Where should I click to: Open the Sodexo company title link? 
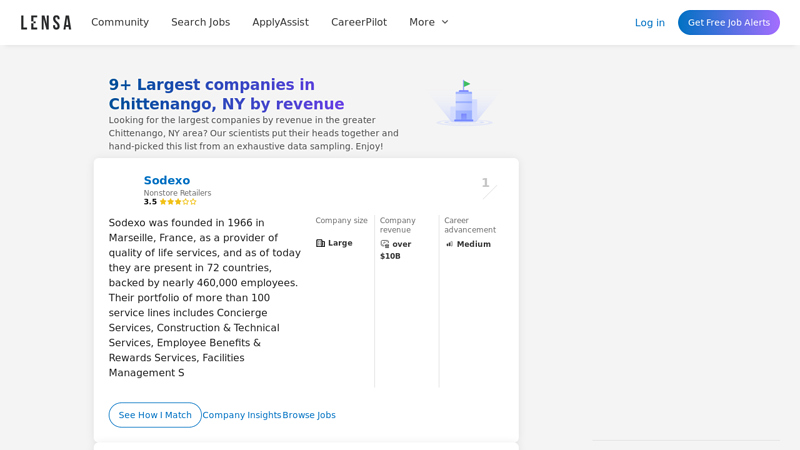coord(167,180)
